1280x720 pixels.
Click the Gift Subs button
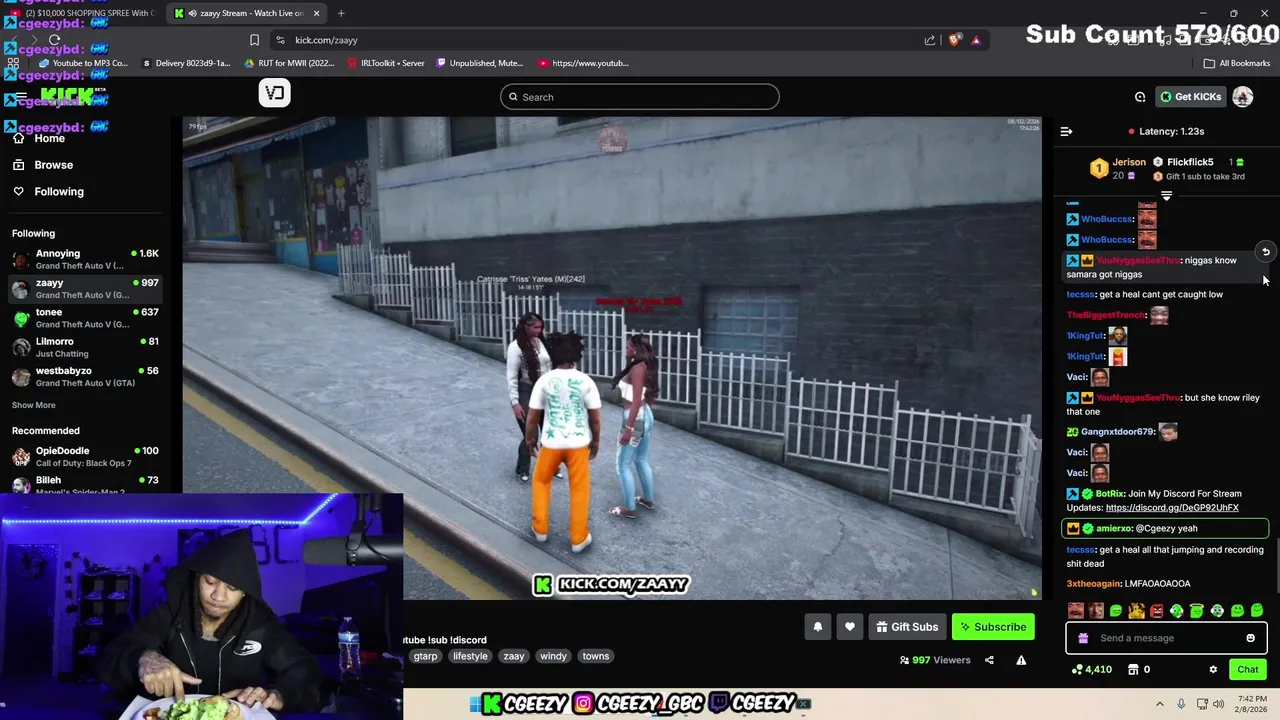tap(907, 627)
